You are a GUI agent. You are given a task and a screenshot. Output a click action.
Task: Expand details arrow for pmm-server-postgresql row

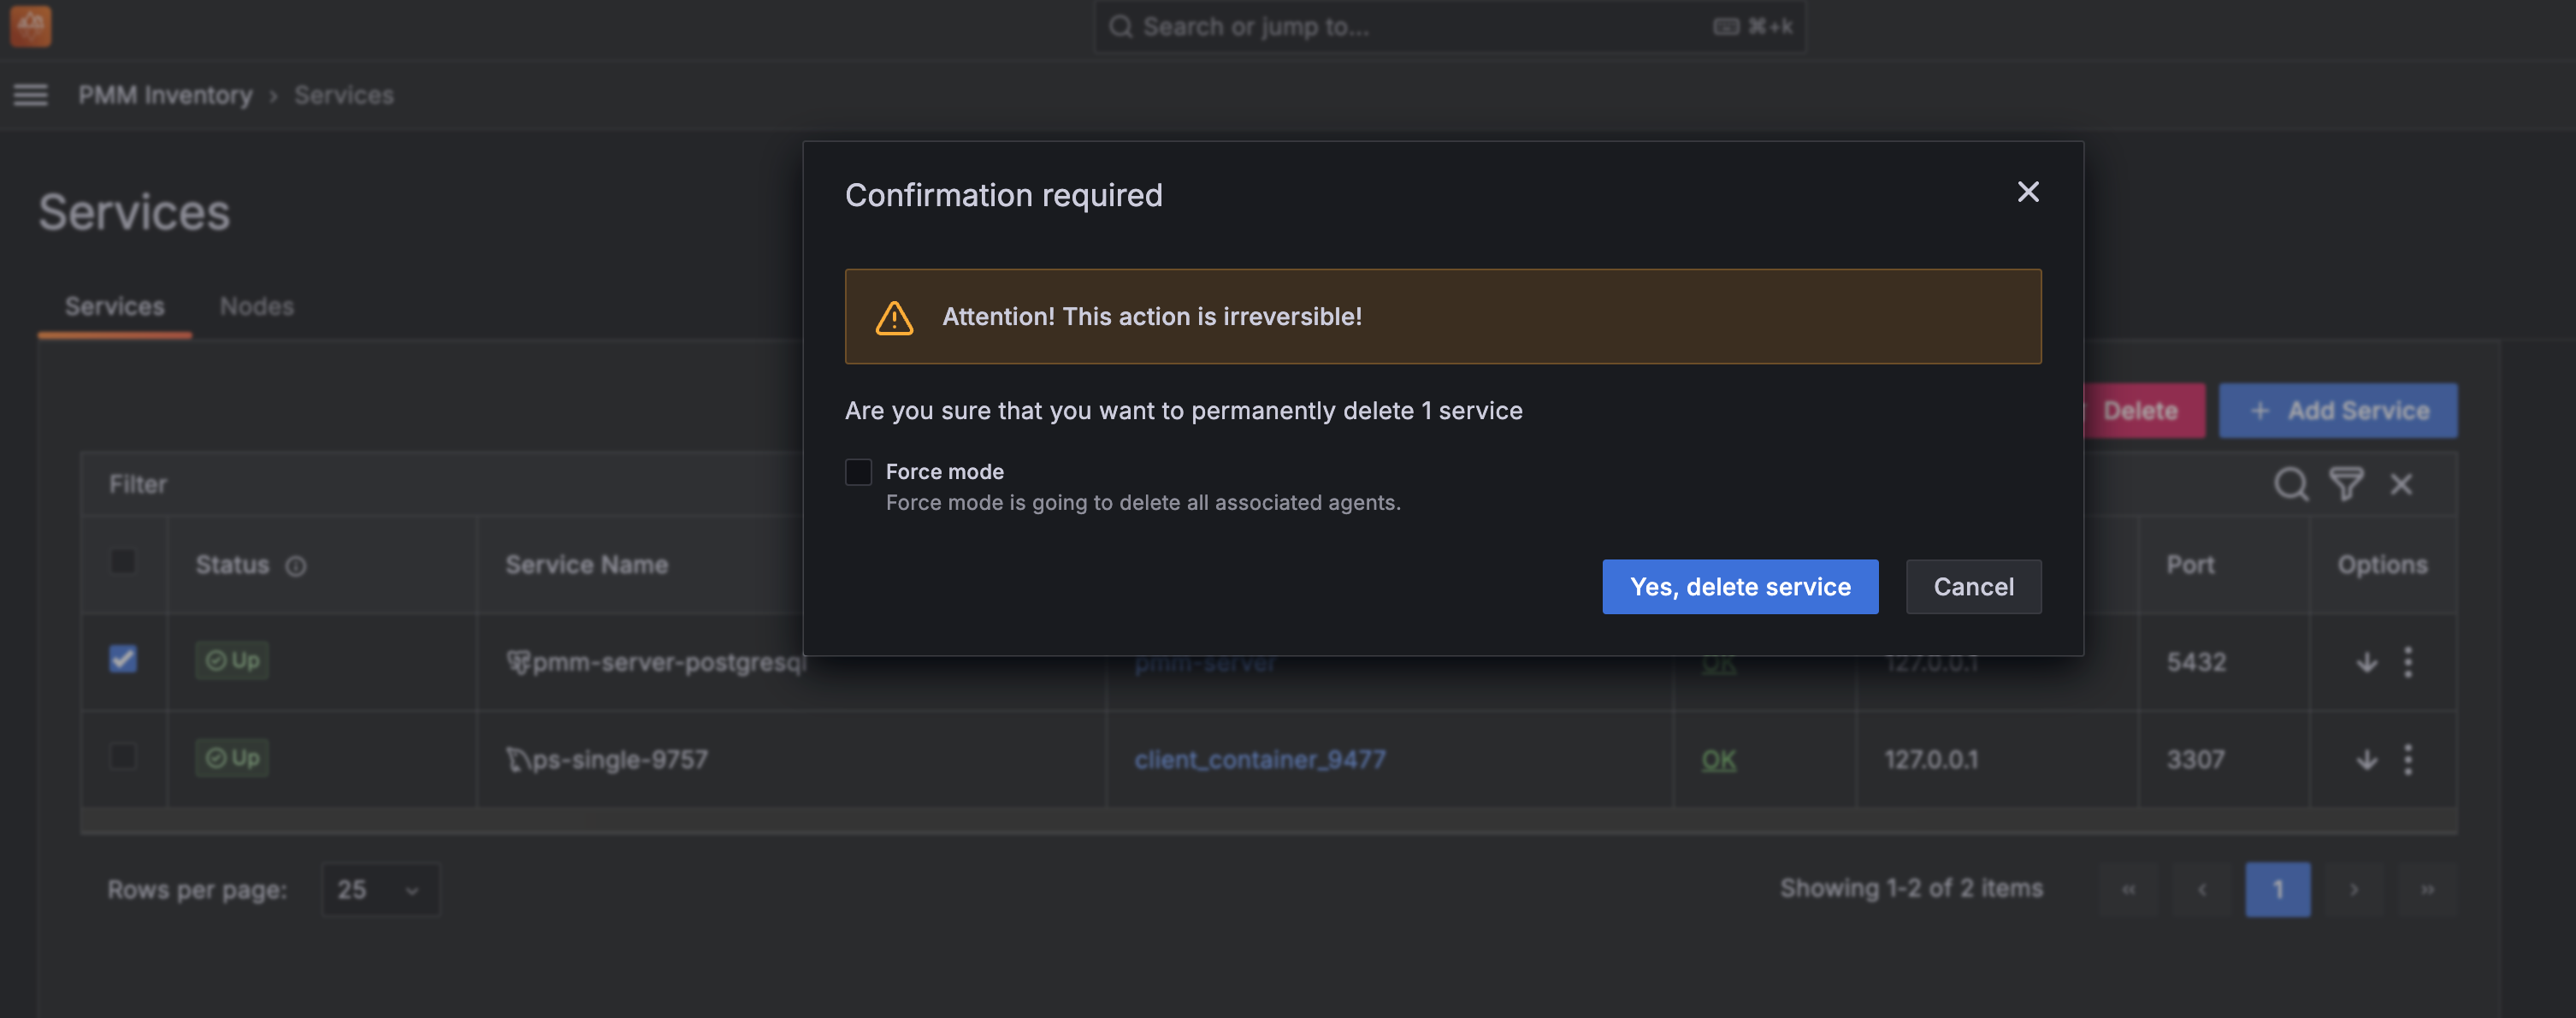pyautogui.click(x=2366, y=662)
